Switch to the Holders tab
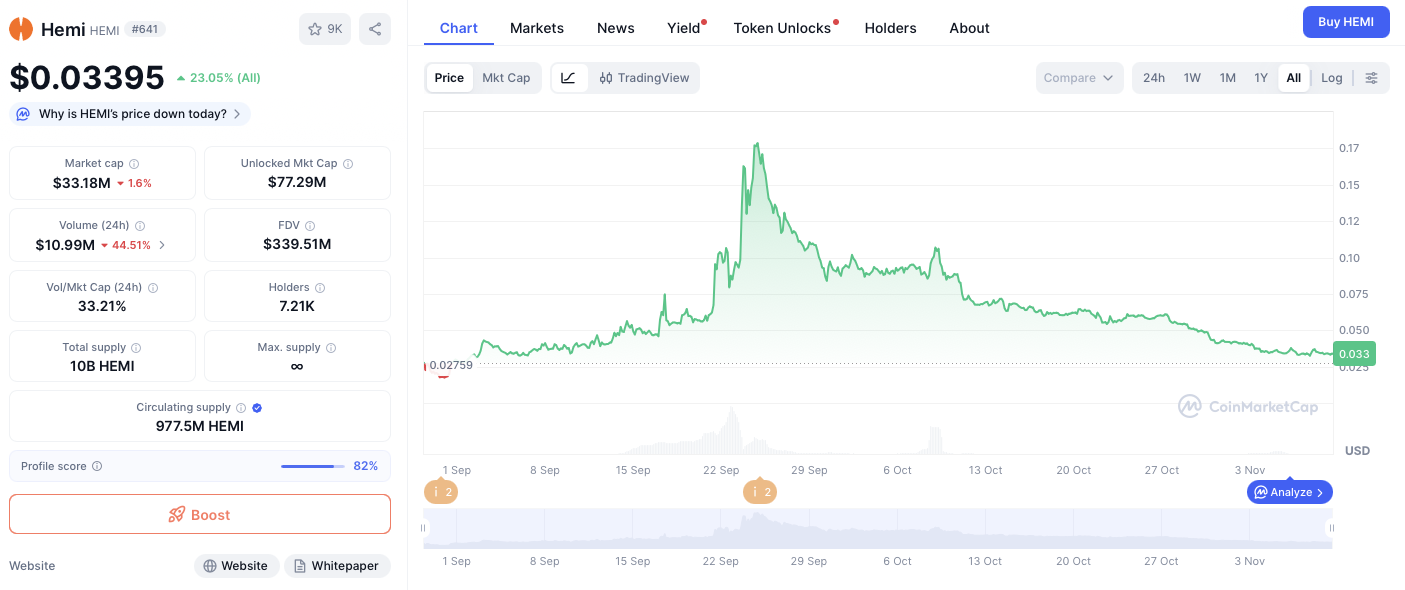The height and width of the screenshot is (590, 1405). [x=890, y=28]
